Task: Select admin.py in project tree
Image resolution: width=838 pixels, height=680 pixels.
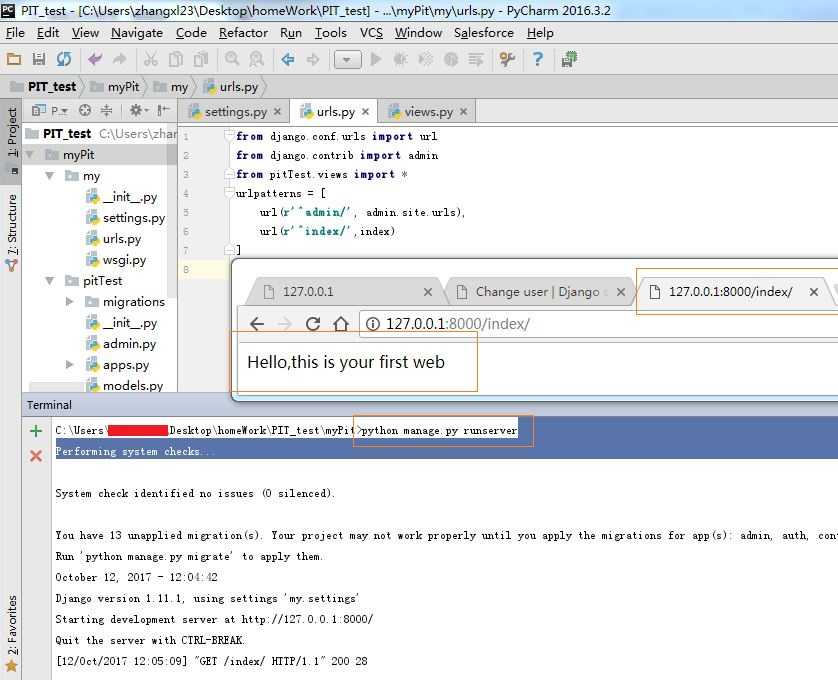Action: [x=121, y=344]
